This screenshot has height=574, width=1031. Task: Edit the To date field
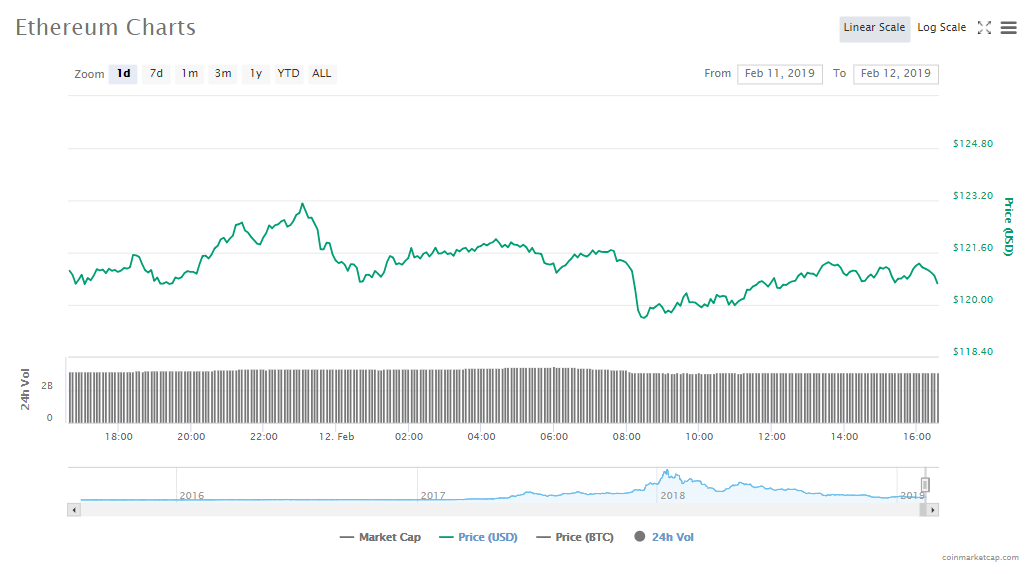tap(895, 74)
